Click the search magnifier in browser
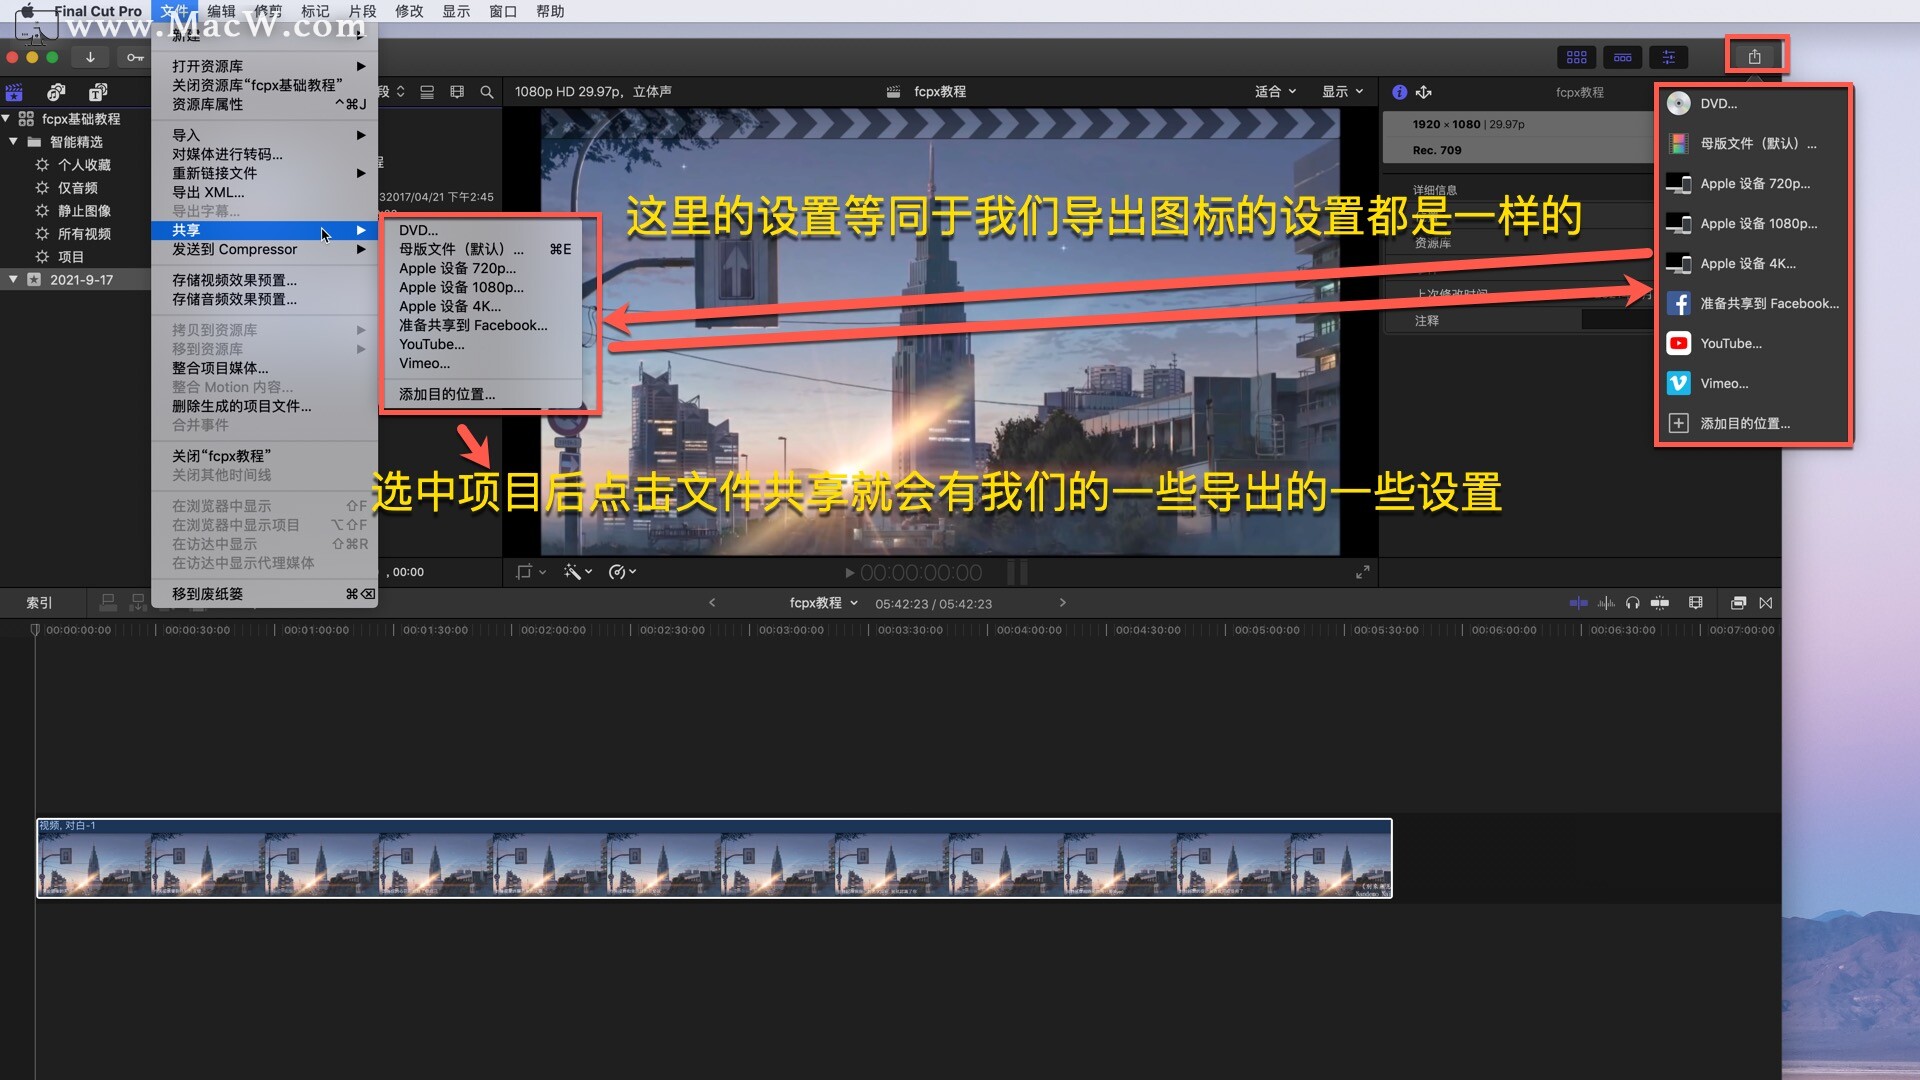 (x=487, y=92)
